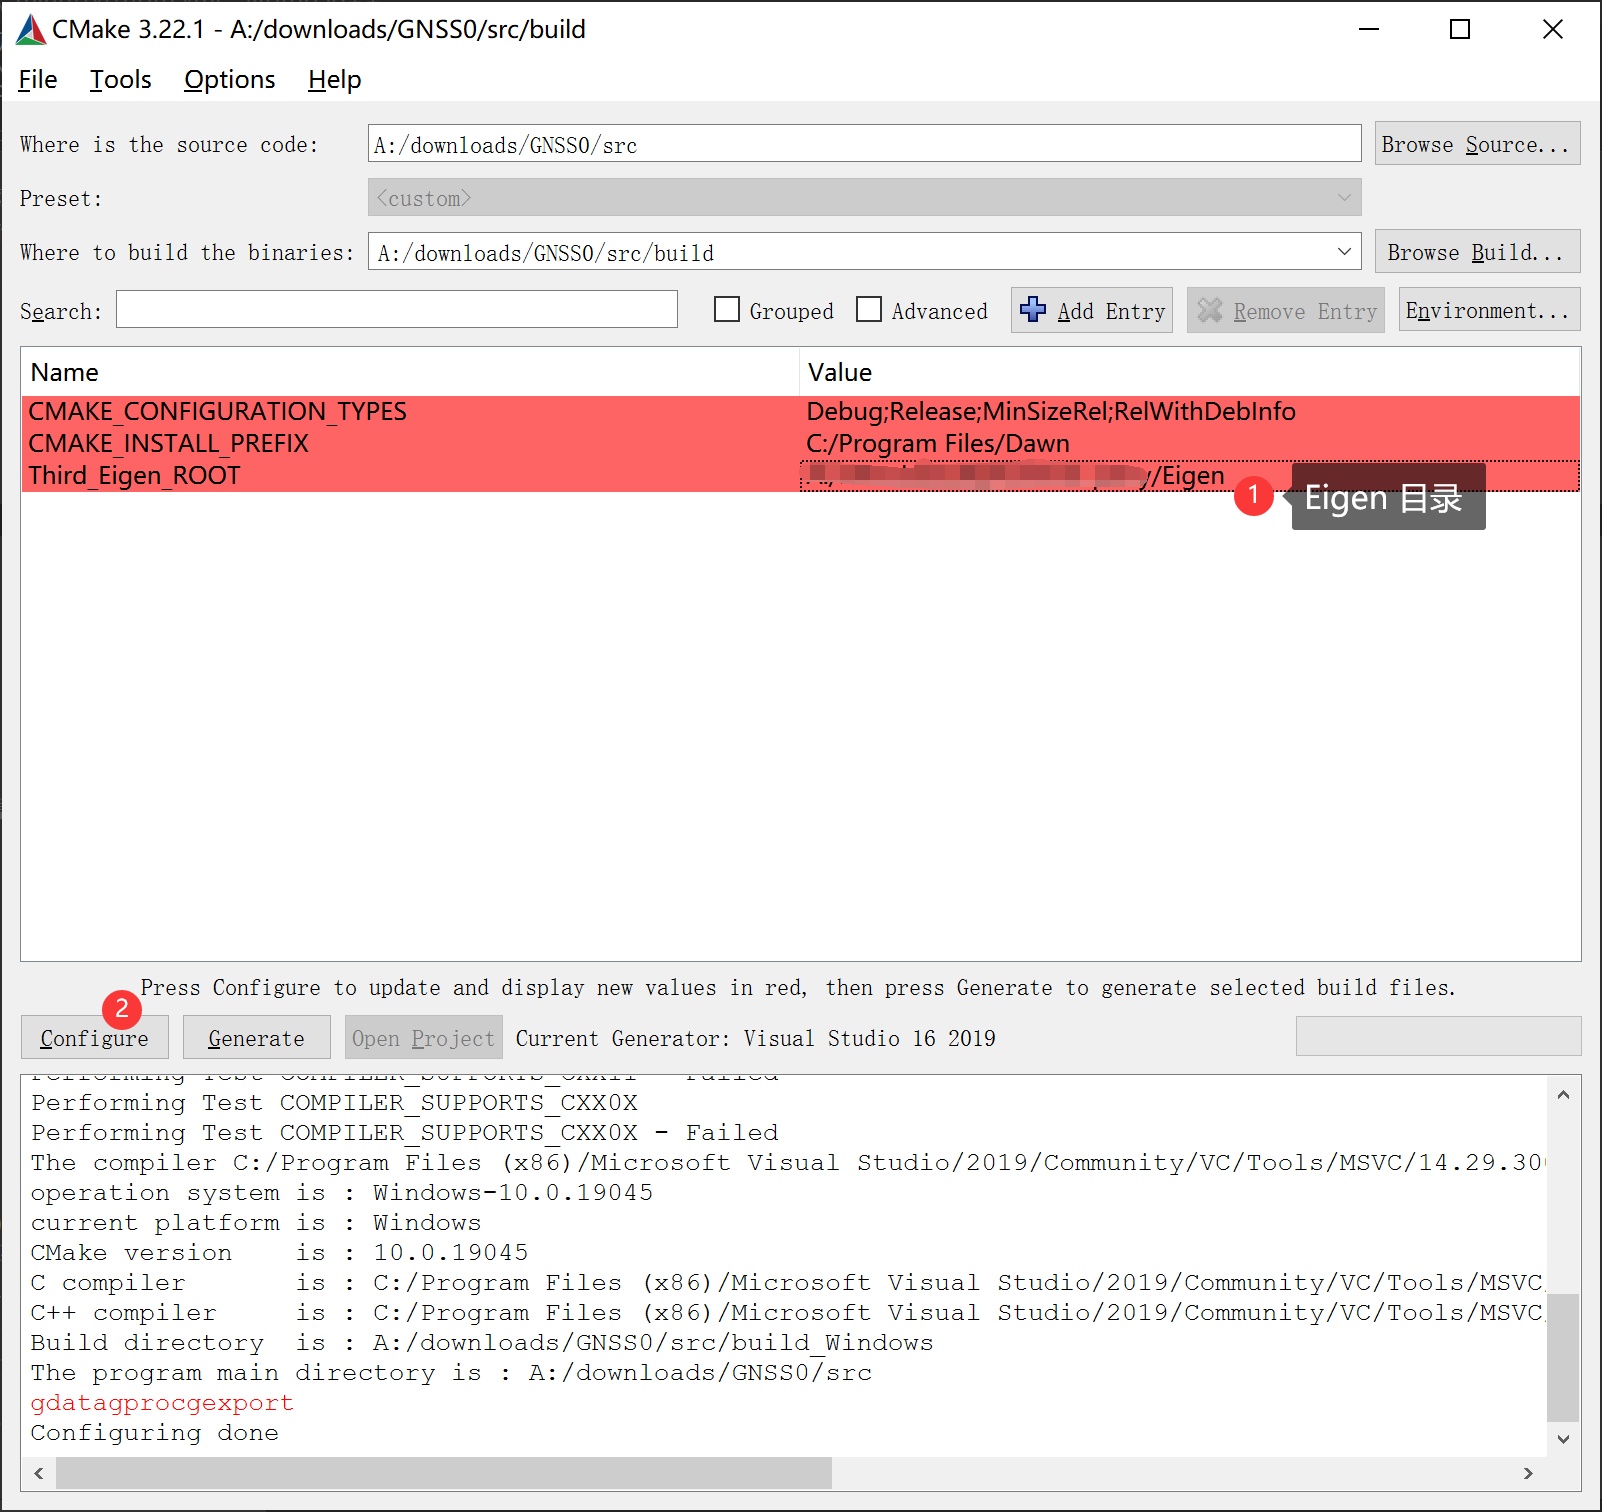Screen dimensions: 1602x1512
Task: Focus the source code path field
Action: (x=864, y=144)
